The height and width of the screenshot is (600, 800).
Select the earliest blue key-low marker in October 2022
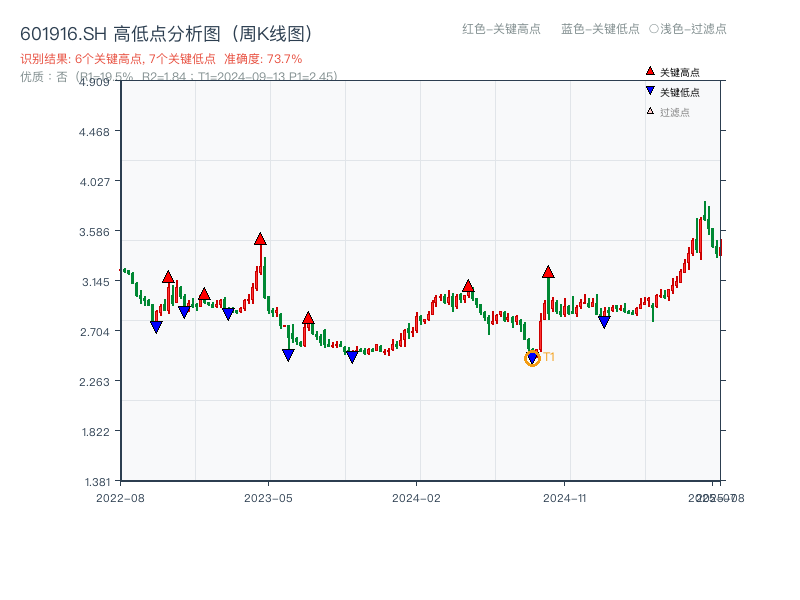tap(156, 327)
